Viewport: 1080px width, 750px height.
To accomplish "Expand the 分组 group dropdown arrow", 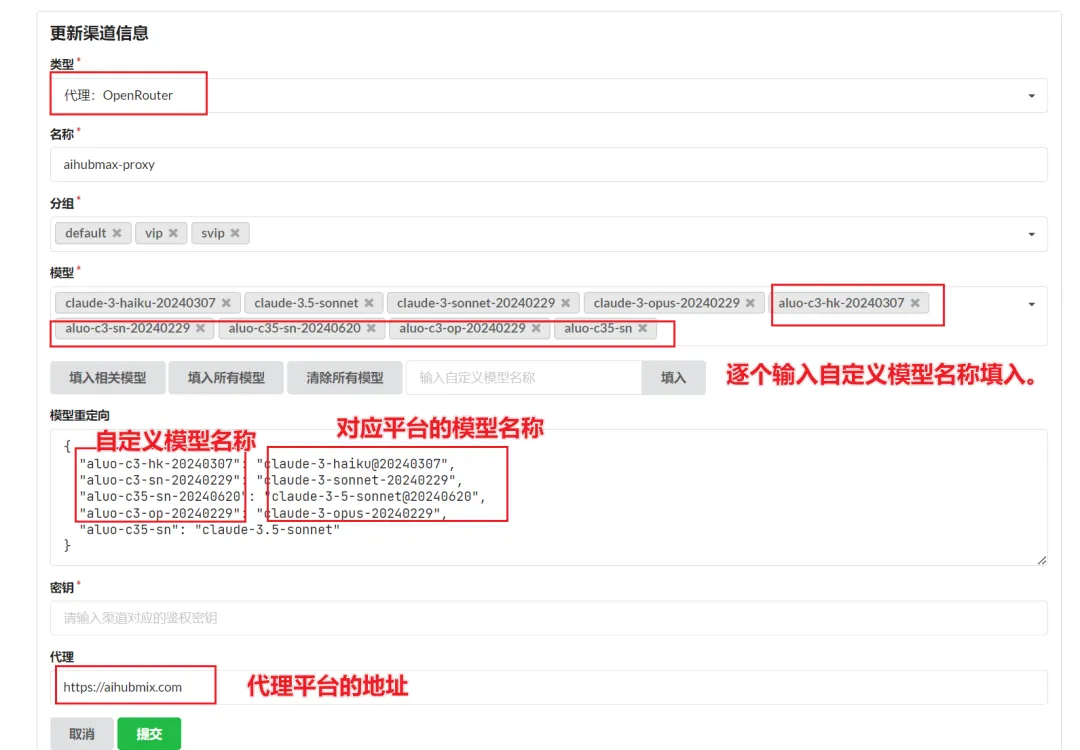I will [x=1031, y=234].
